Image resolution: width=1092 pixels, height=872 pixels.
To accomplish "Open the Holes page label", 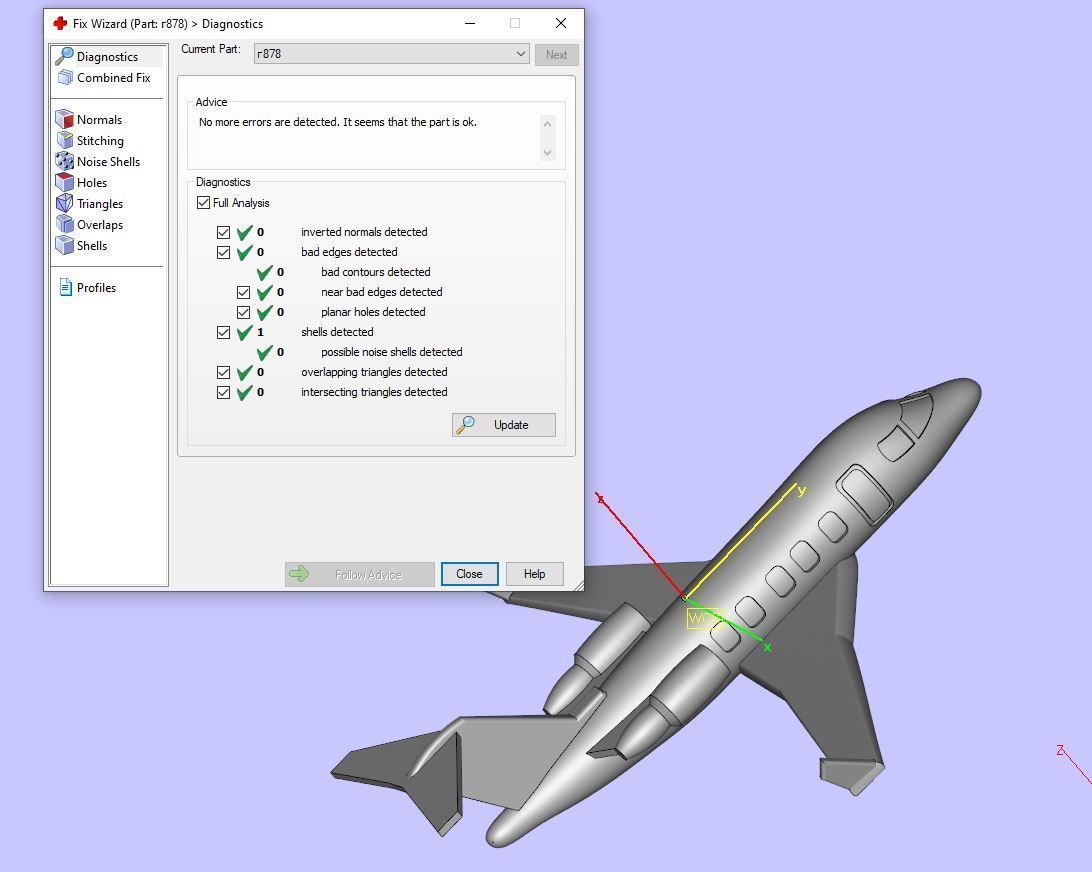I will [x=92, y=182].
